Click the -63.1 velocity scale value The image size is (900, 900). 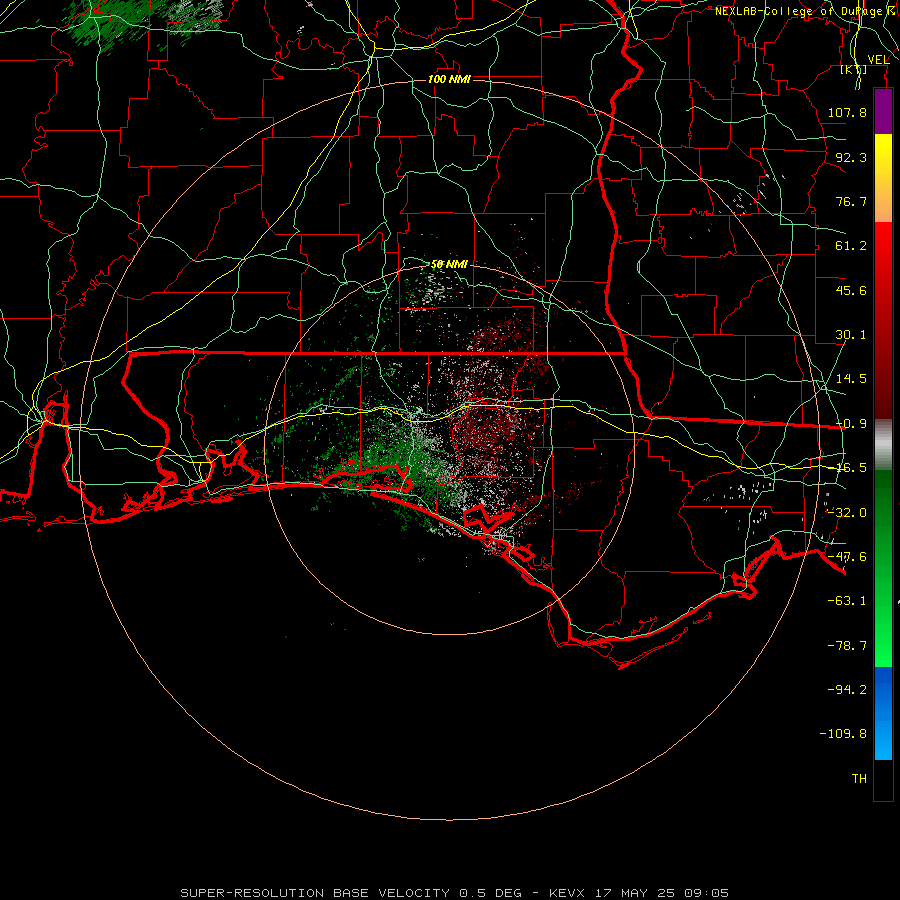[847, 601]
